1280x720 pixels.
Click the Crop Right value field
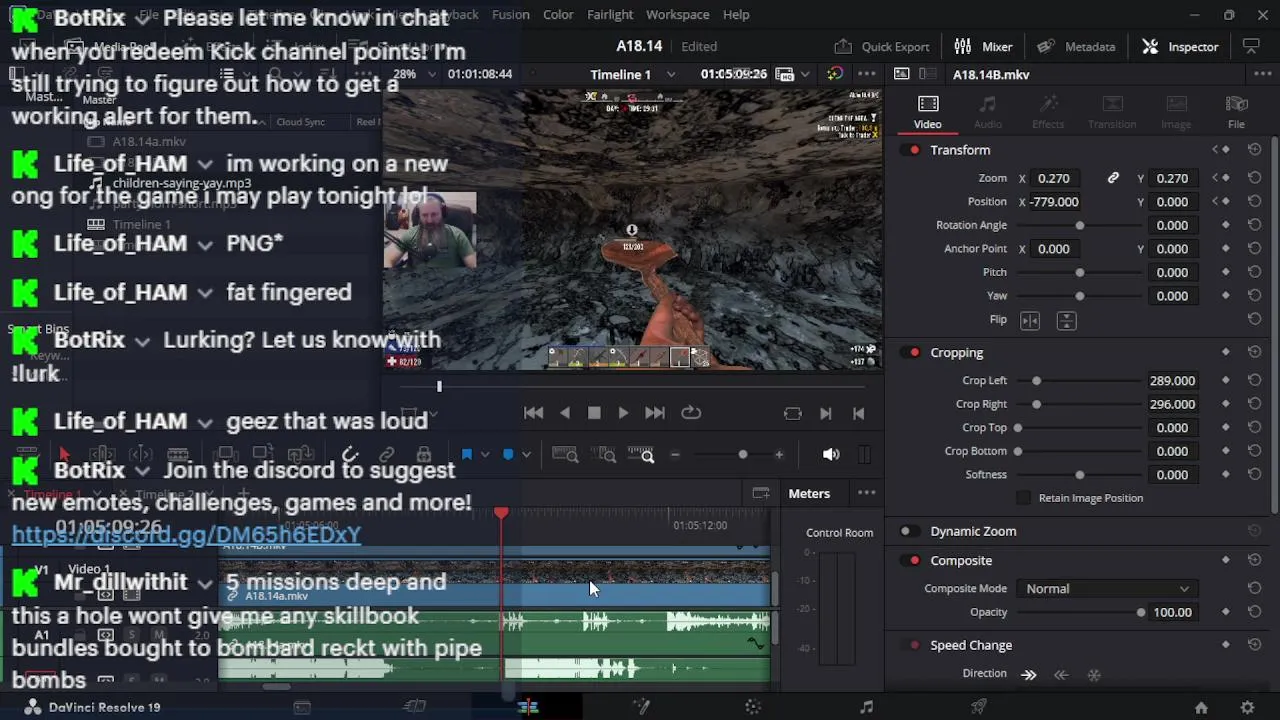pos(1172,405)
